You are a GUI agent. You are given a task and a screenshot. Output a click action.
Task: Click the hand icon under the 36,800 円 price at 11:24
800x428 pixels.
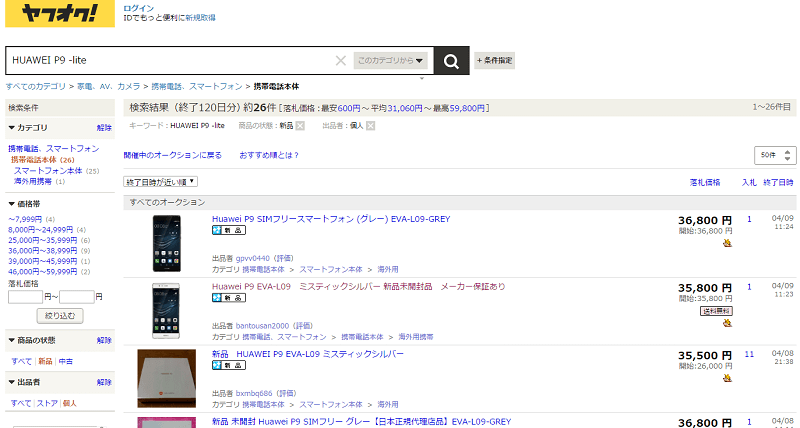tap(727, 243)
